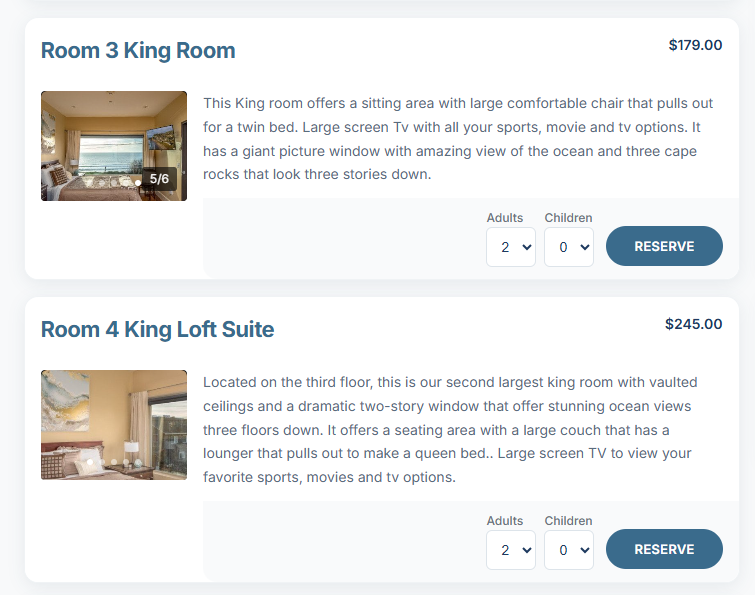Click the Children label in Room 3 card
755x595 pixels.
568,218
